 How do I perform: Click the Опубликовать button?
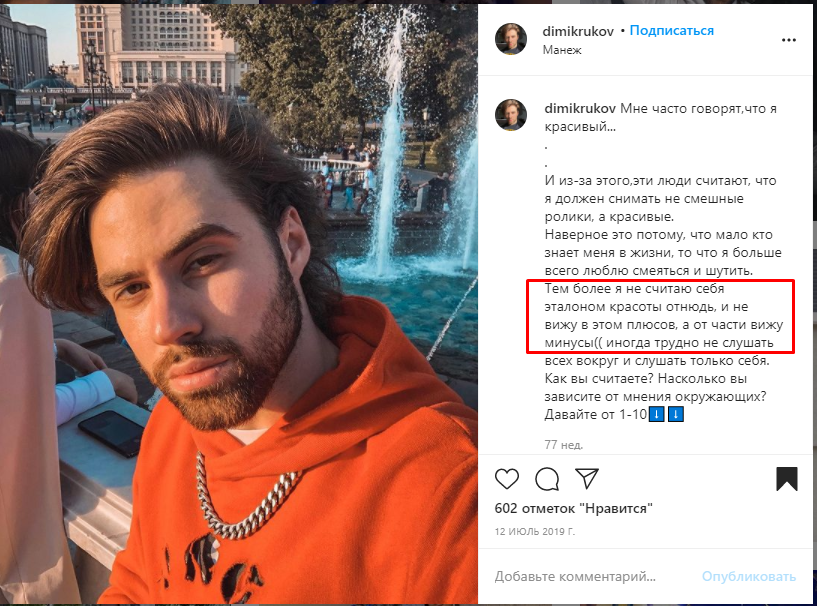(749, 576)
